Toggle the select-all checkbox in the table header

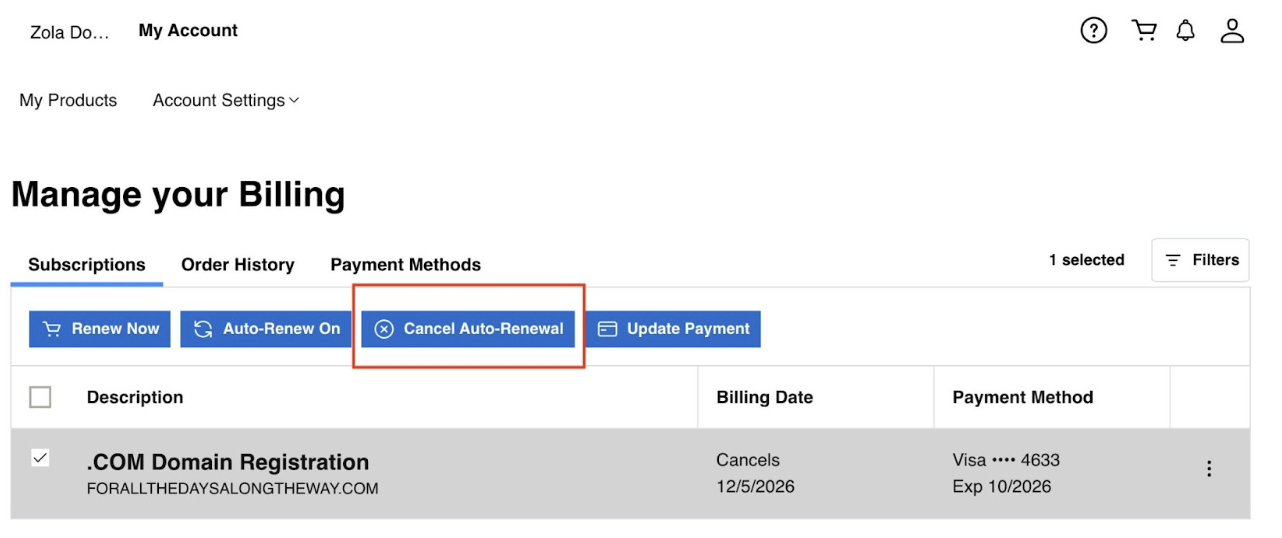point(40,397)
